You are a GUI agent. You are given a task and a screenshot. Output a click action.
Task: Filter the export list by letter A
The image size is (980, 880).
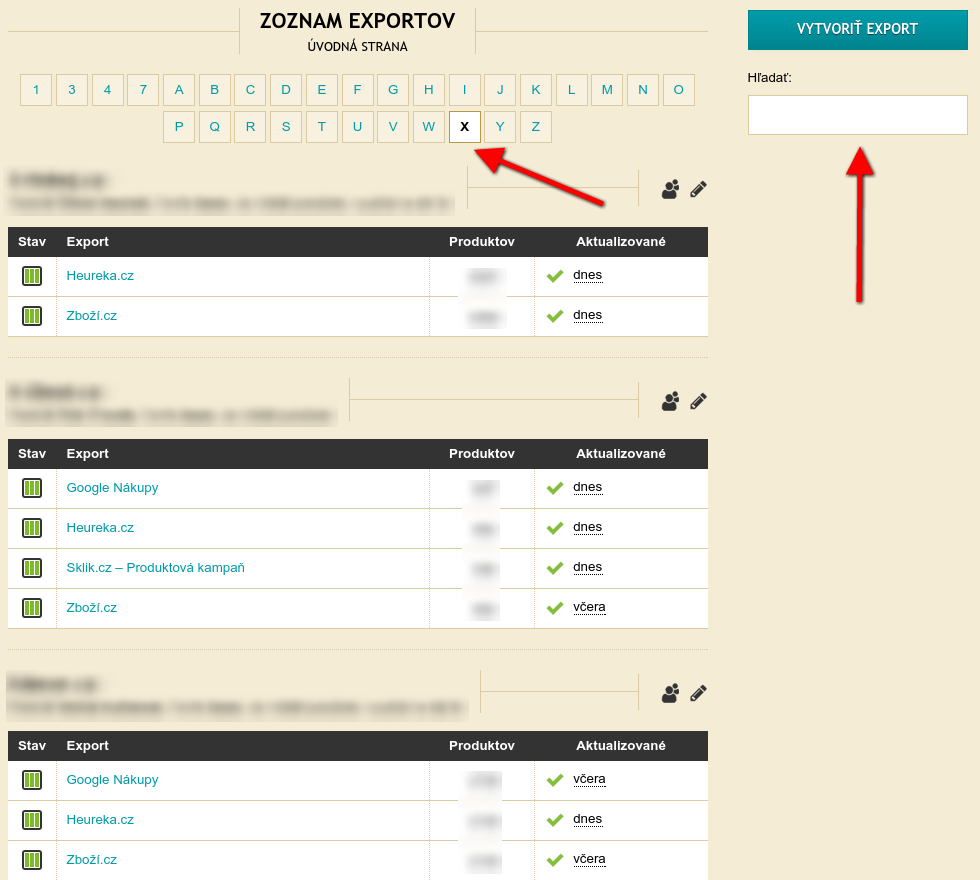(179, 90)
